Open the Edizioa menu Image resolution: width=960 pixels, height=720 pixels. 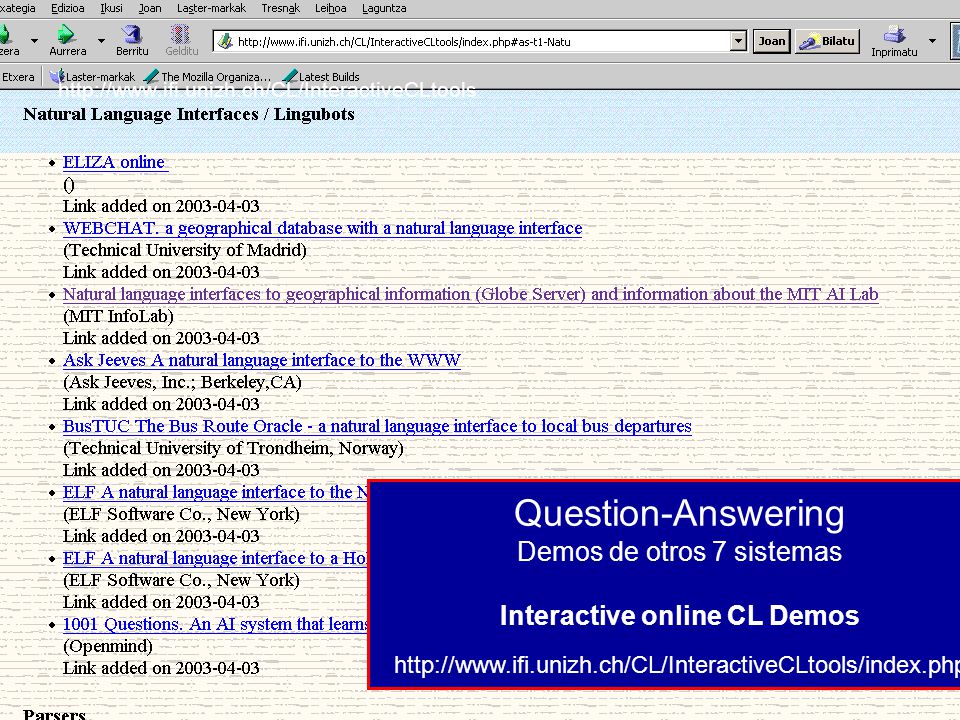tap(67, 8)
